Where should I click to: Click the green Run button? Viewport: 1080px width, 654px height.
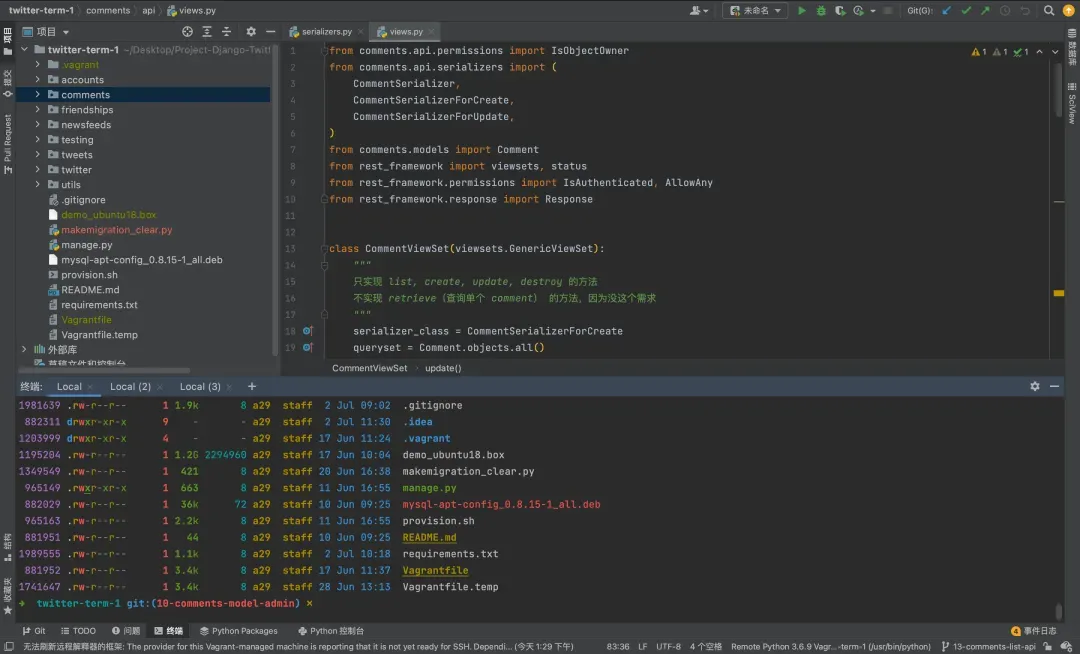coord(801,10)
